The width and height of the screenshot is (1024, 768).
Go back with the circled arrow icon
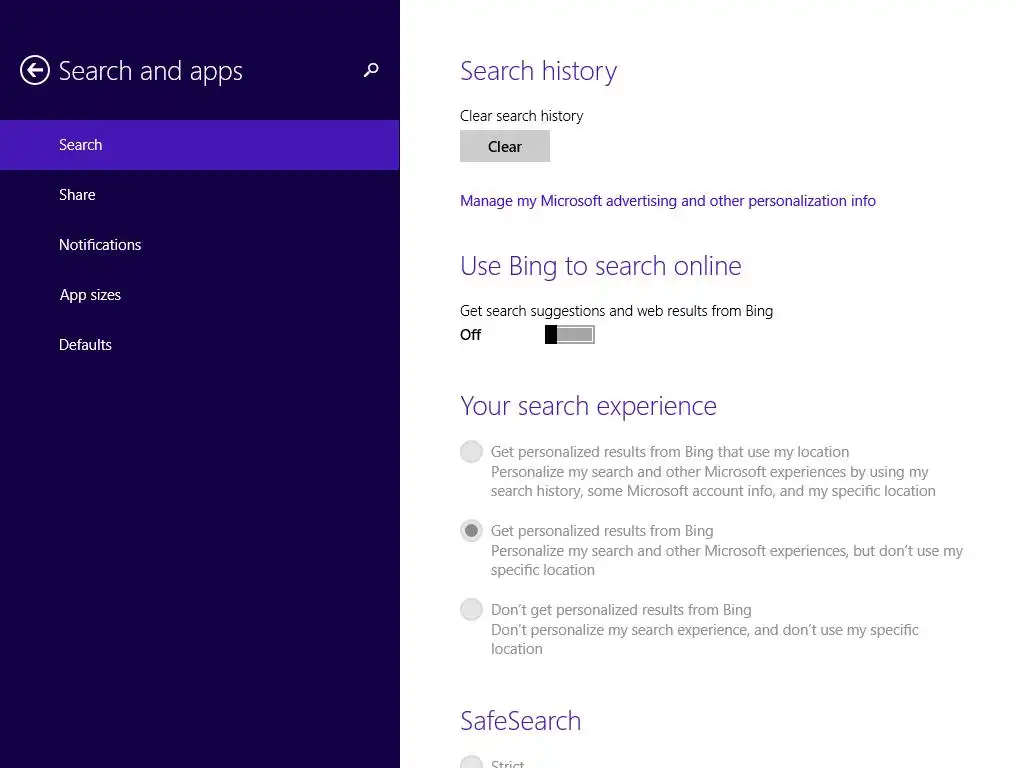click(35, 70)
